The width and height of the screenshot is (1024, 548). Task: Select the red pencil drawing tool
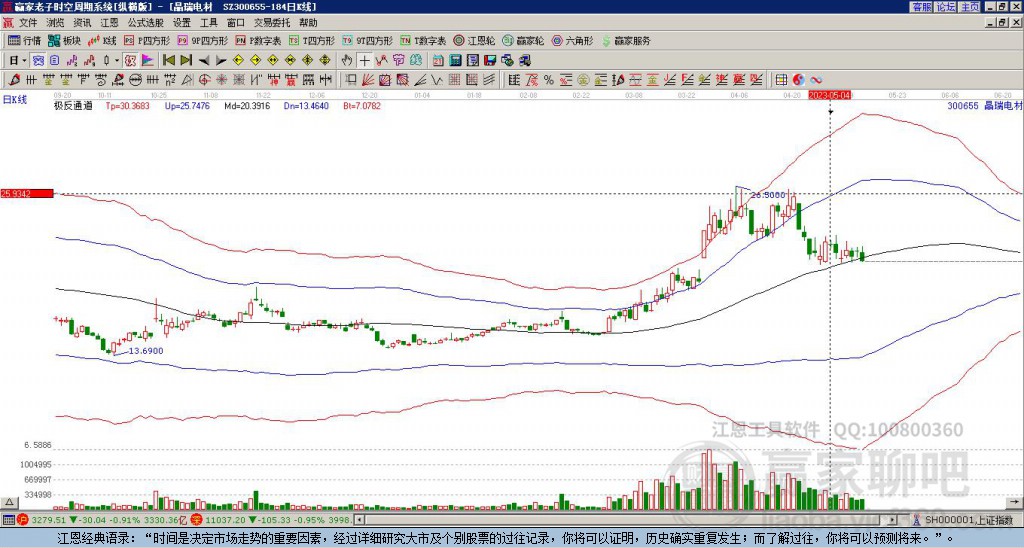pos(14,80)
